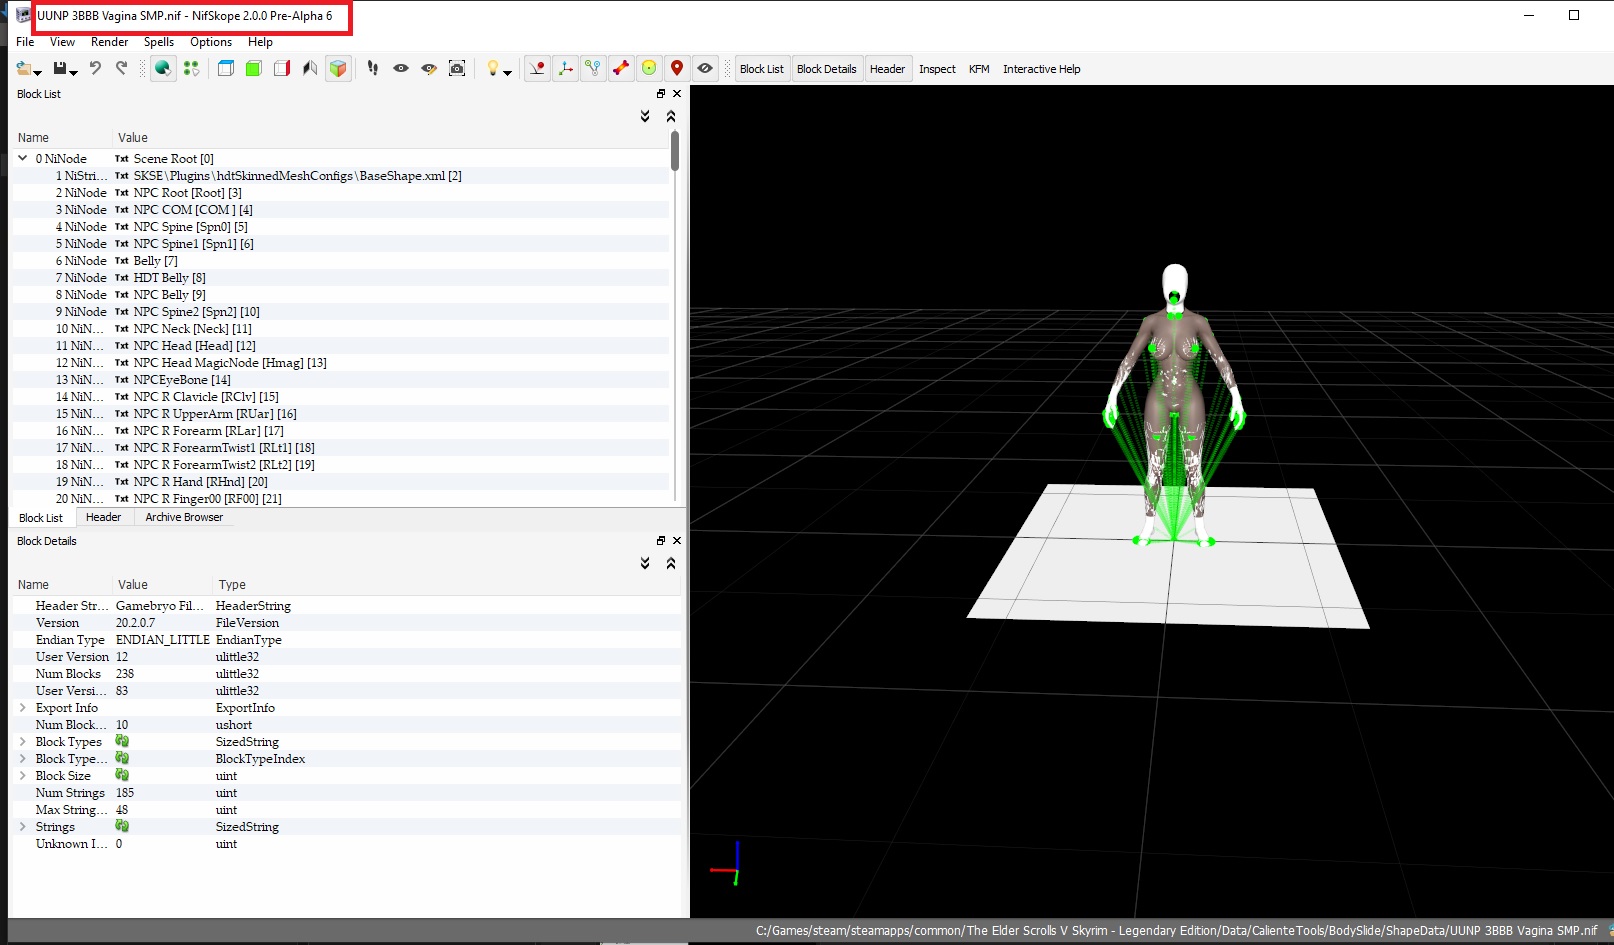The height and width of the screenshot is (945, 1614).
Task: Undo the last action
Action: tap(95, 68)
